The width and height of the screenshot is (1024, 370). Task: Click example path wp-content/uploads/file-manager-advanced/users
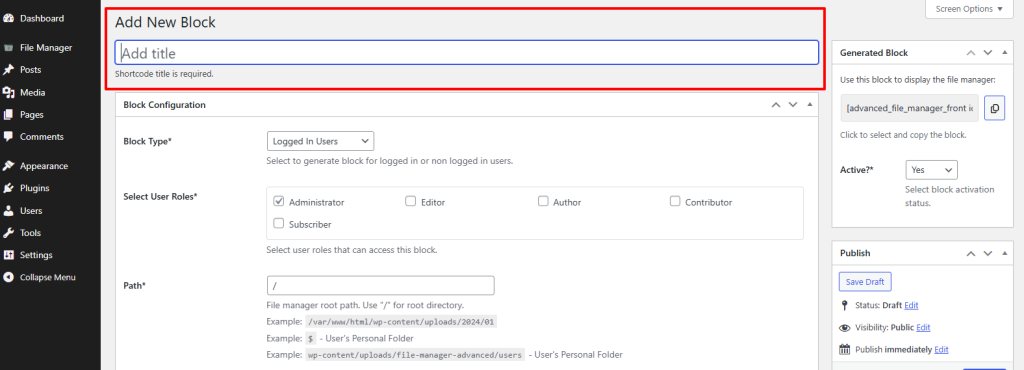click(415, 355)
